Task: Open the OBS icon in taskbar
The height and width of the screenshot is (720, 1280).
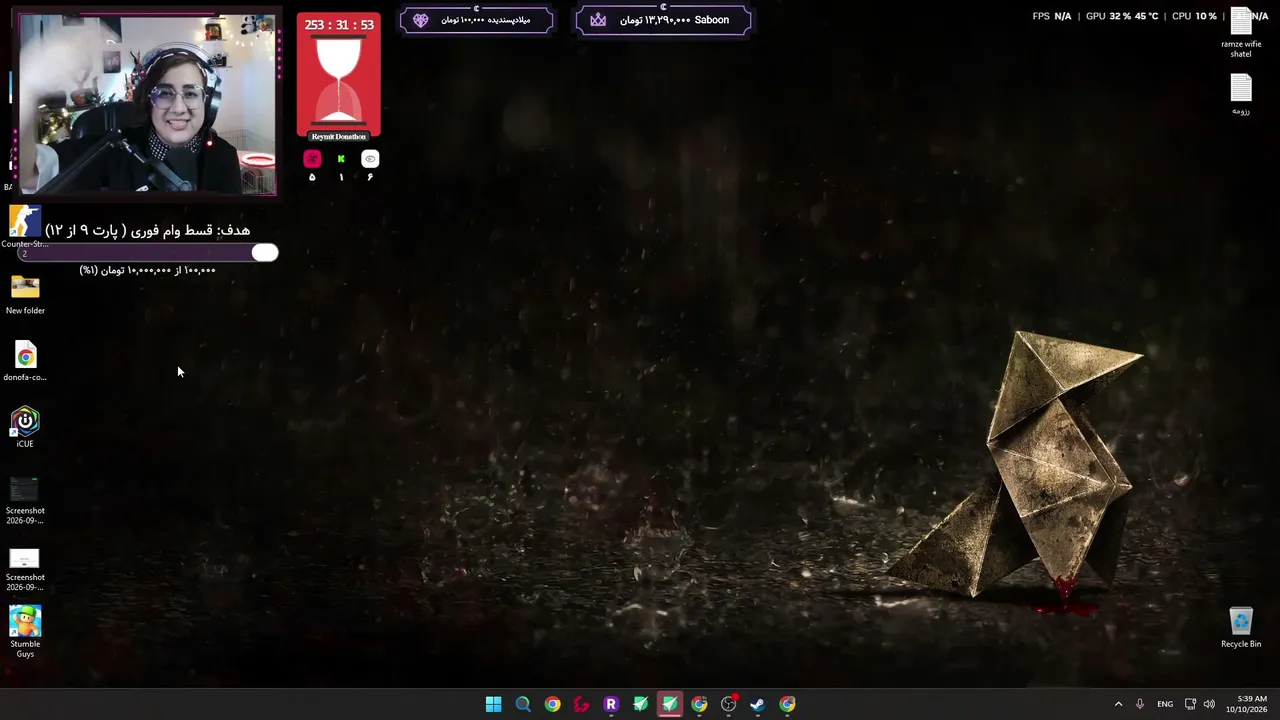Action: [x=728, y=704]
